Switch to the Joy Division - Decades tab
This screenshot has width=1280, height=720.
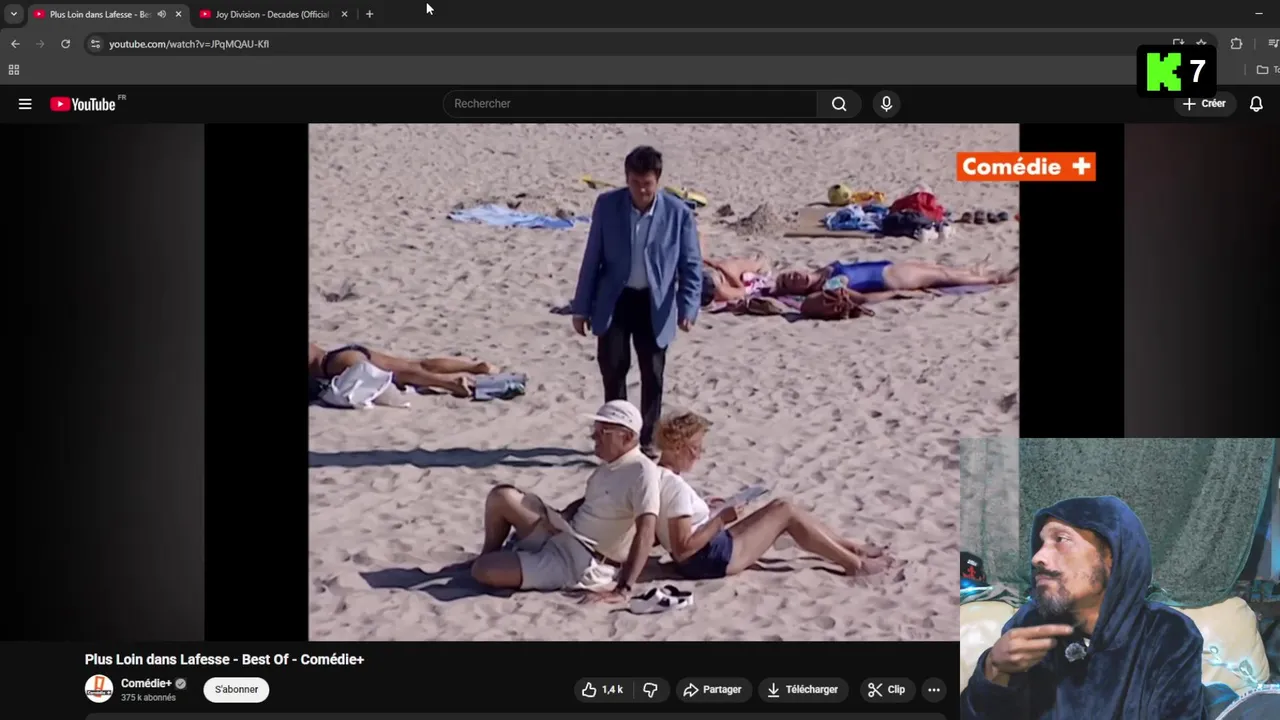coord(272,14)
